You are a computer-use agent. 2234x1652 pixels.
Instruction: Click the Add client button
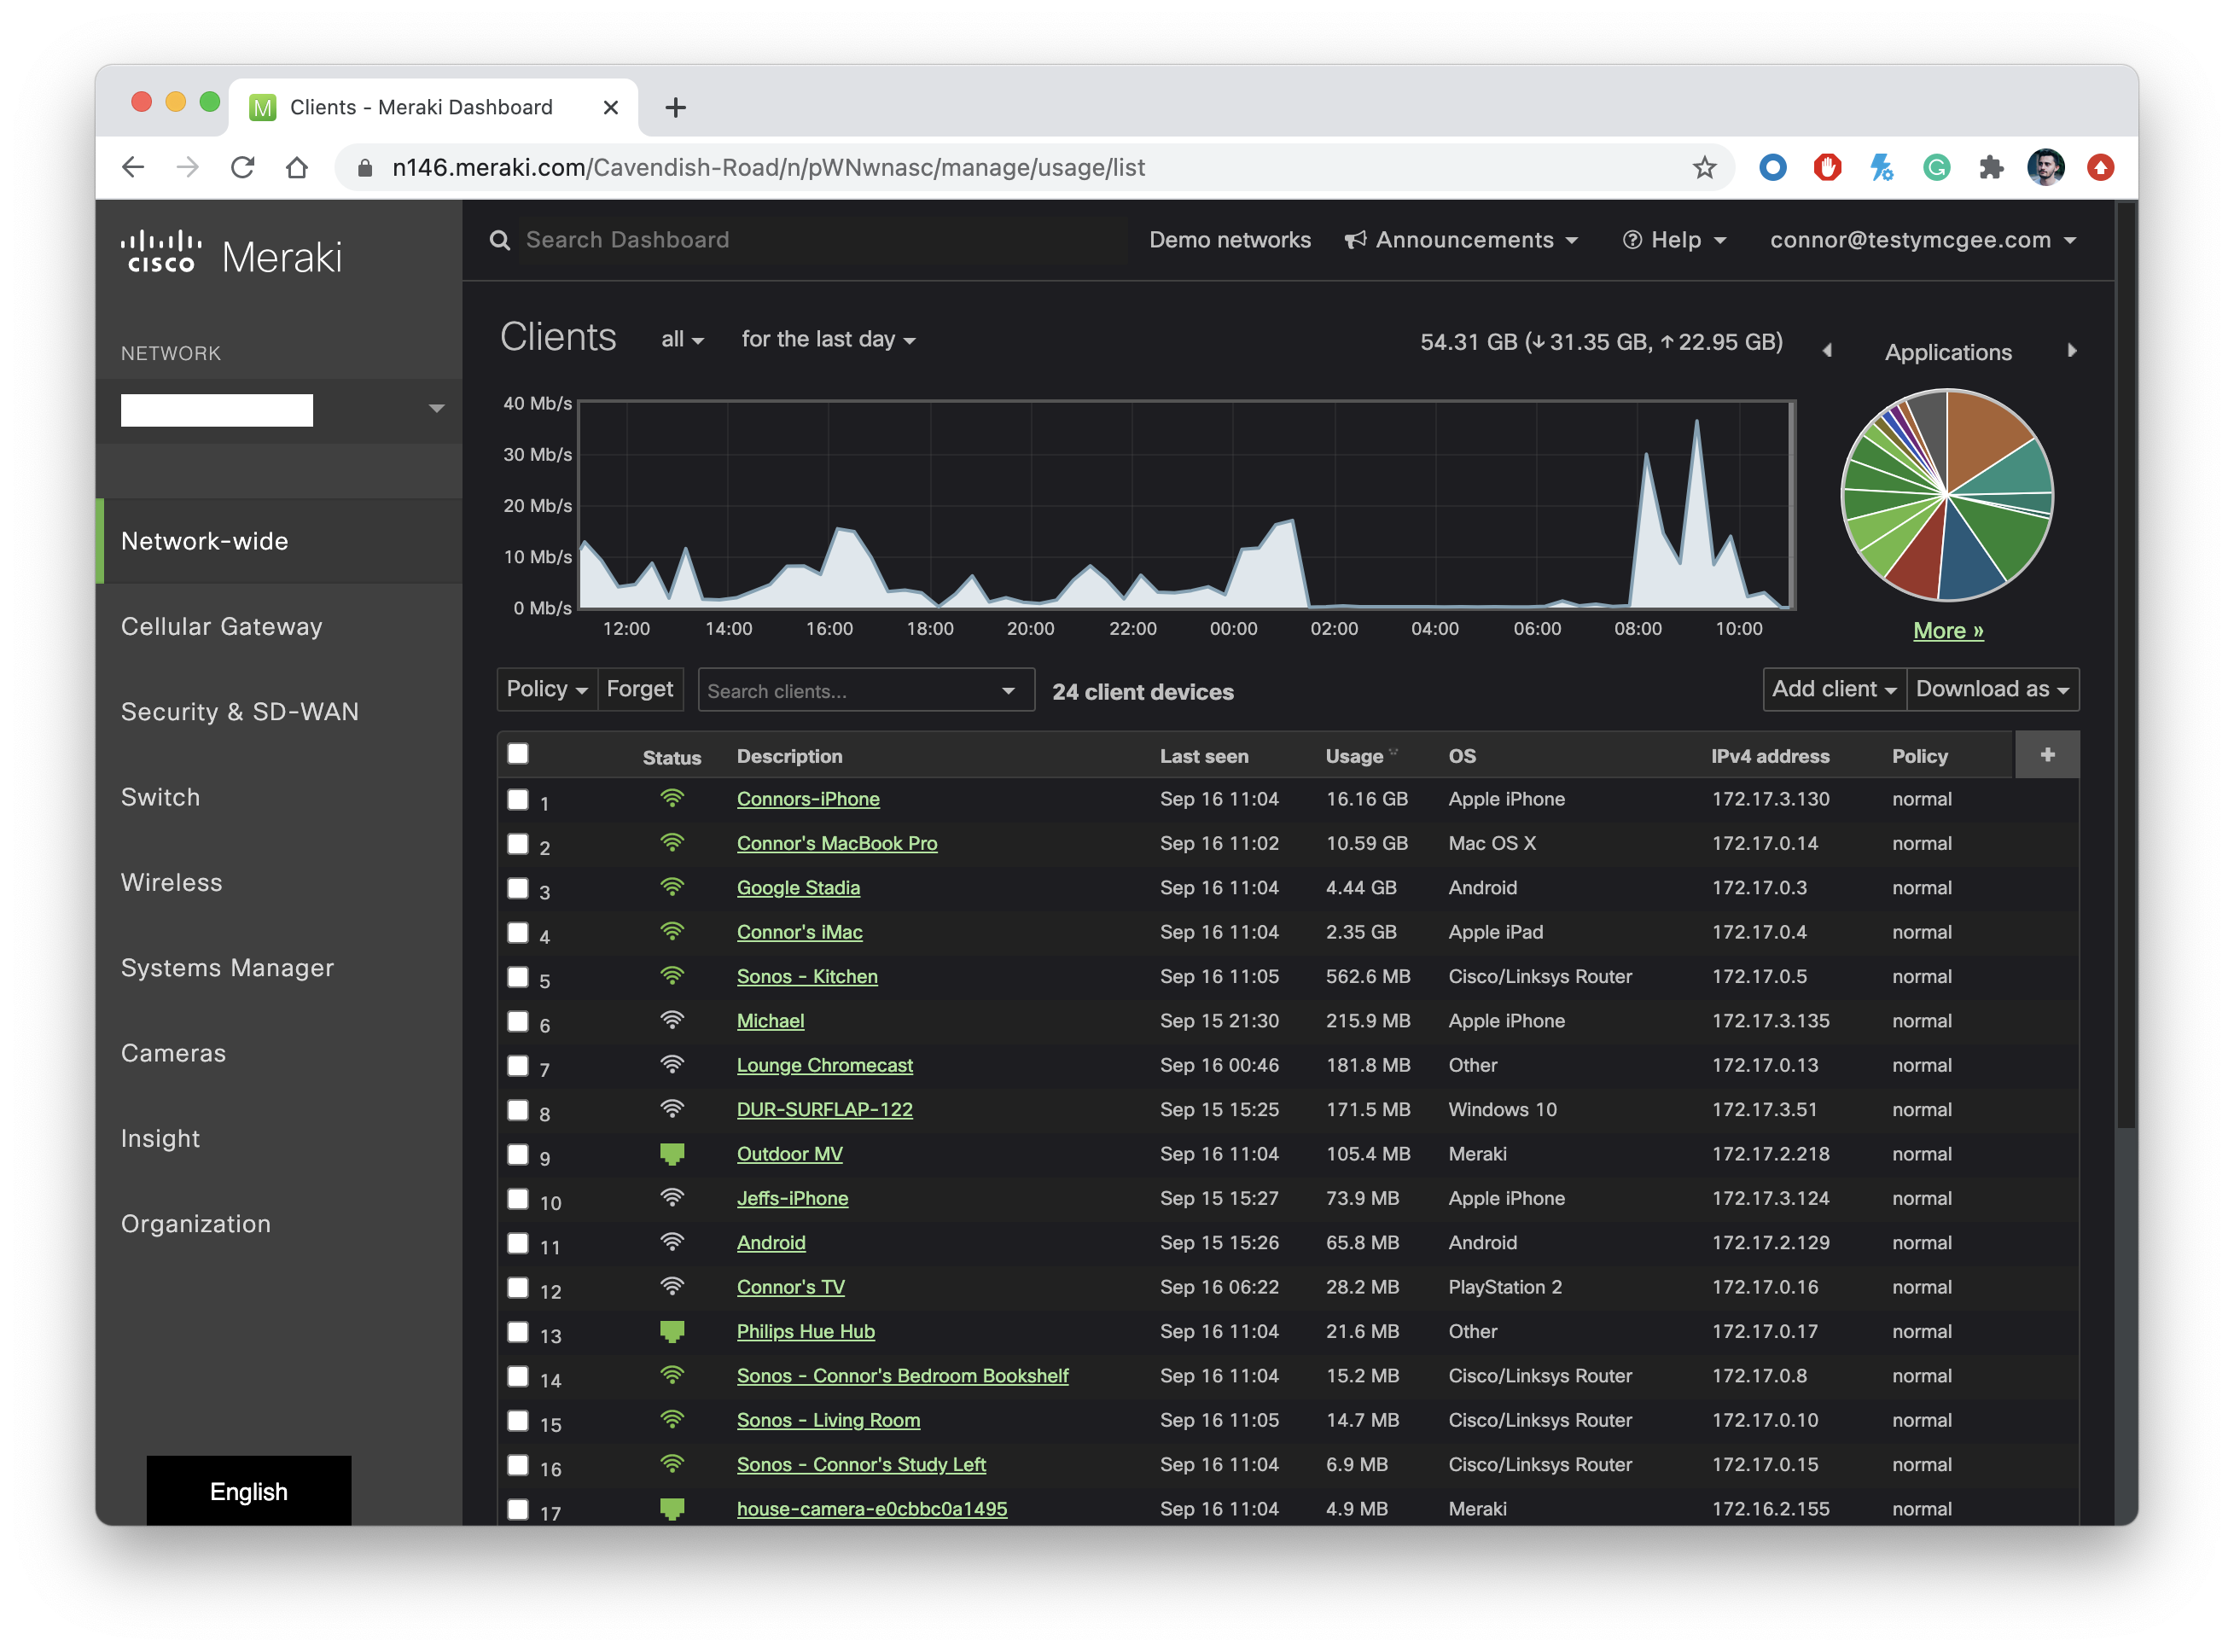tap(1832, 689)
